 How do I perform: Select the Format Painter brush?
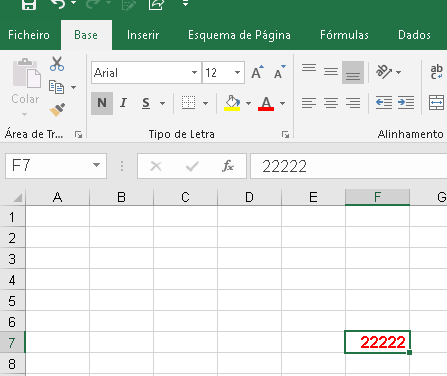(57, 110)
